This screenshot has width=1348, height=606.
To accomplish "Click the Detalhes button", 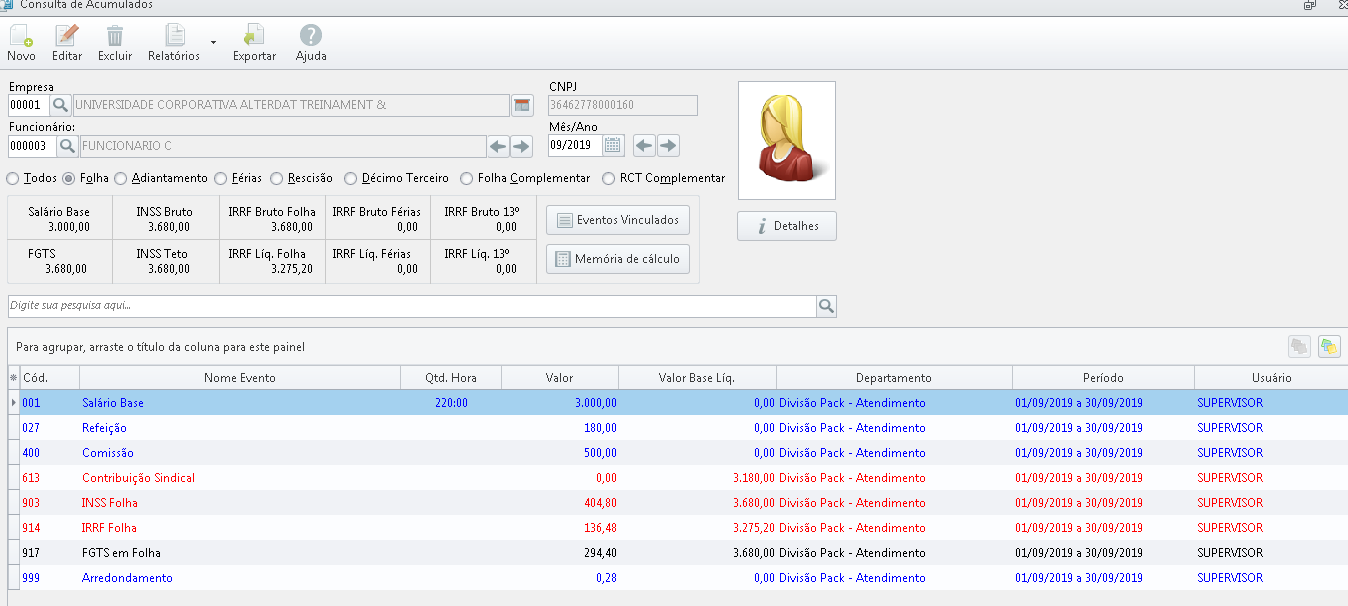I will [787, 226].
